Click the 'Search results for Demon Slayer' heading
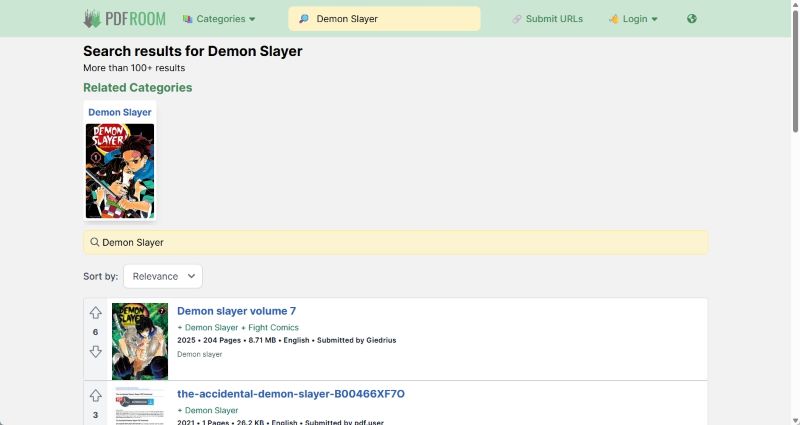Image resolution: width=800 pixels, height=425 pixels. [193, 51]
